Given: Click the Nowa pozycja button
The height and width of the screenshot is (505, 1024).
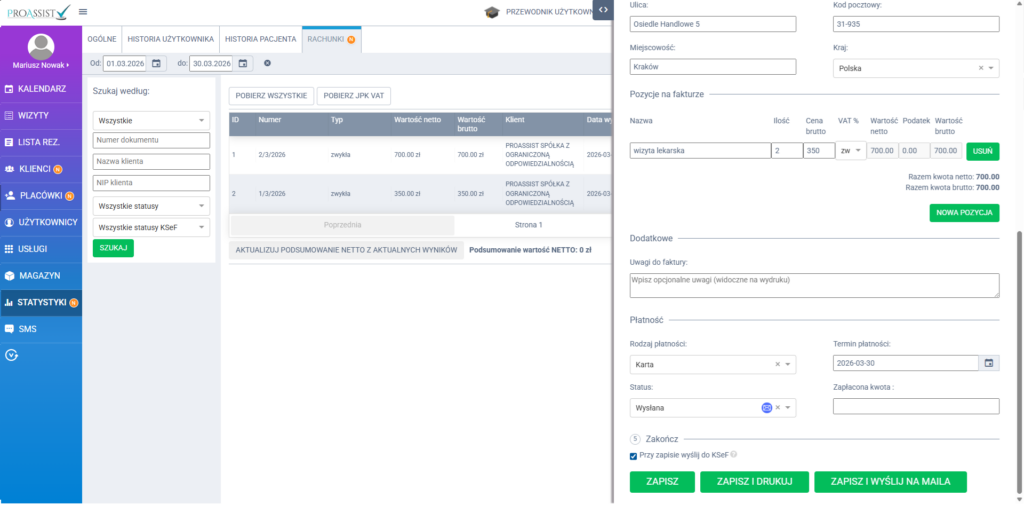Looking at the screenshot, I should coord(964,212).
